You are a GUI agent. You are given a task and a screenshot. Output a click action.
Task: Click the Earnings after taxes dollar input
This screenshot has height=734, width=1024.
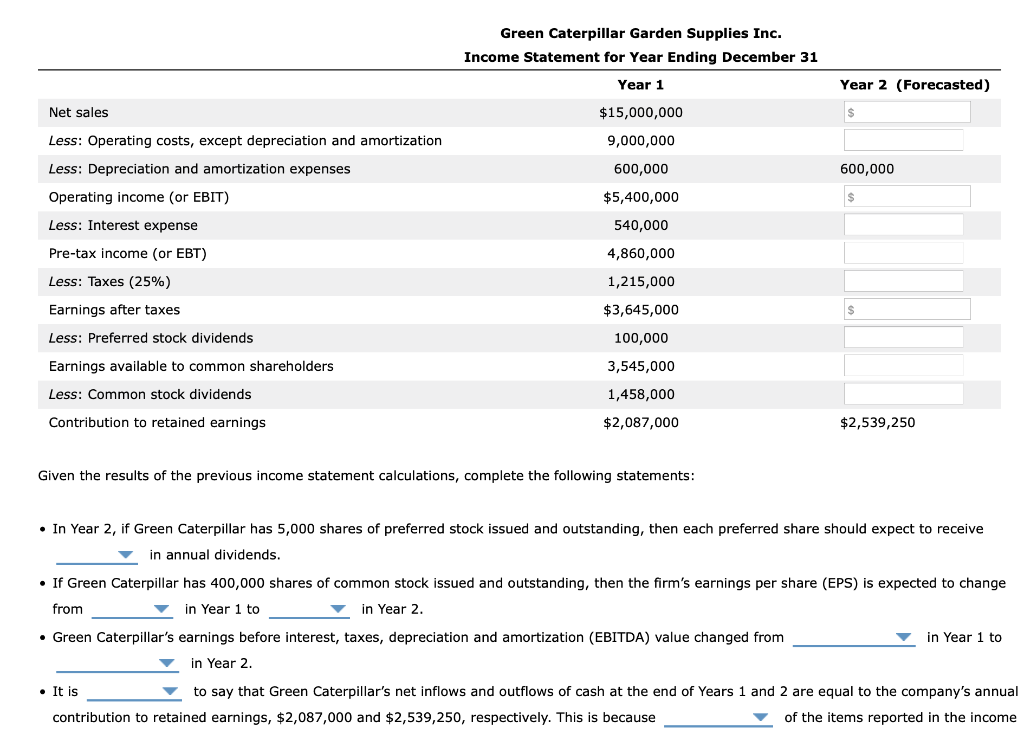click(906, 308)
